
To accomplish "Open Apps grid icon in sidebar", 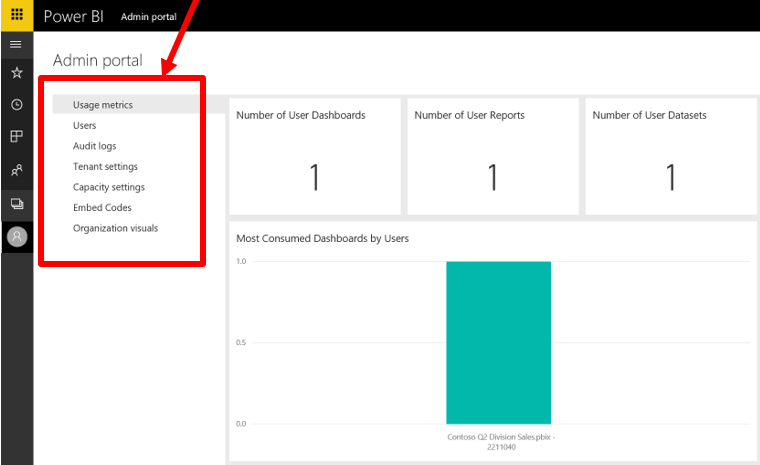I will click(16, 137).
